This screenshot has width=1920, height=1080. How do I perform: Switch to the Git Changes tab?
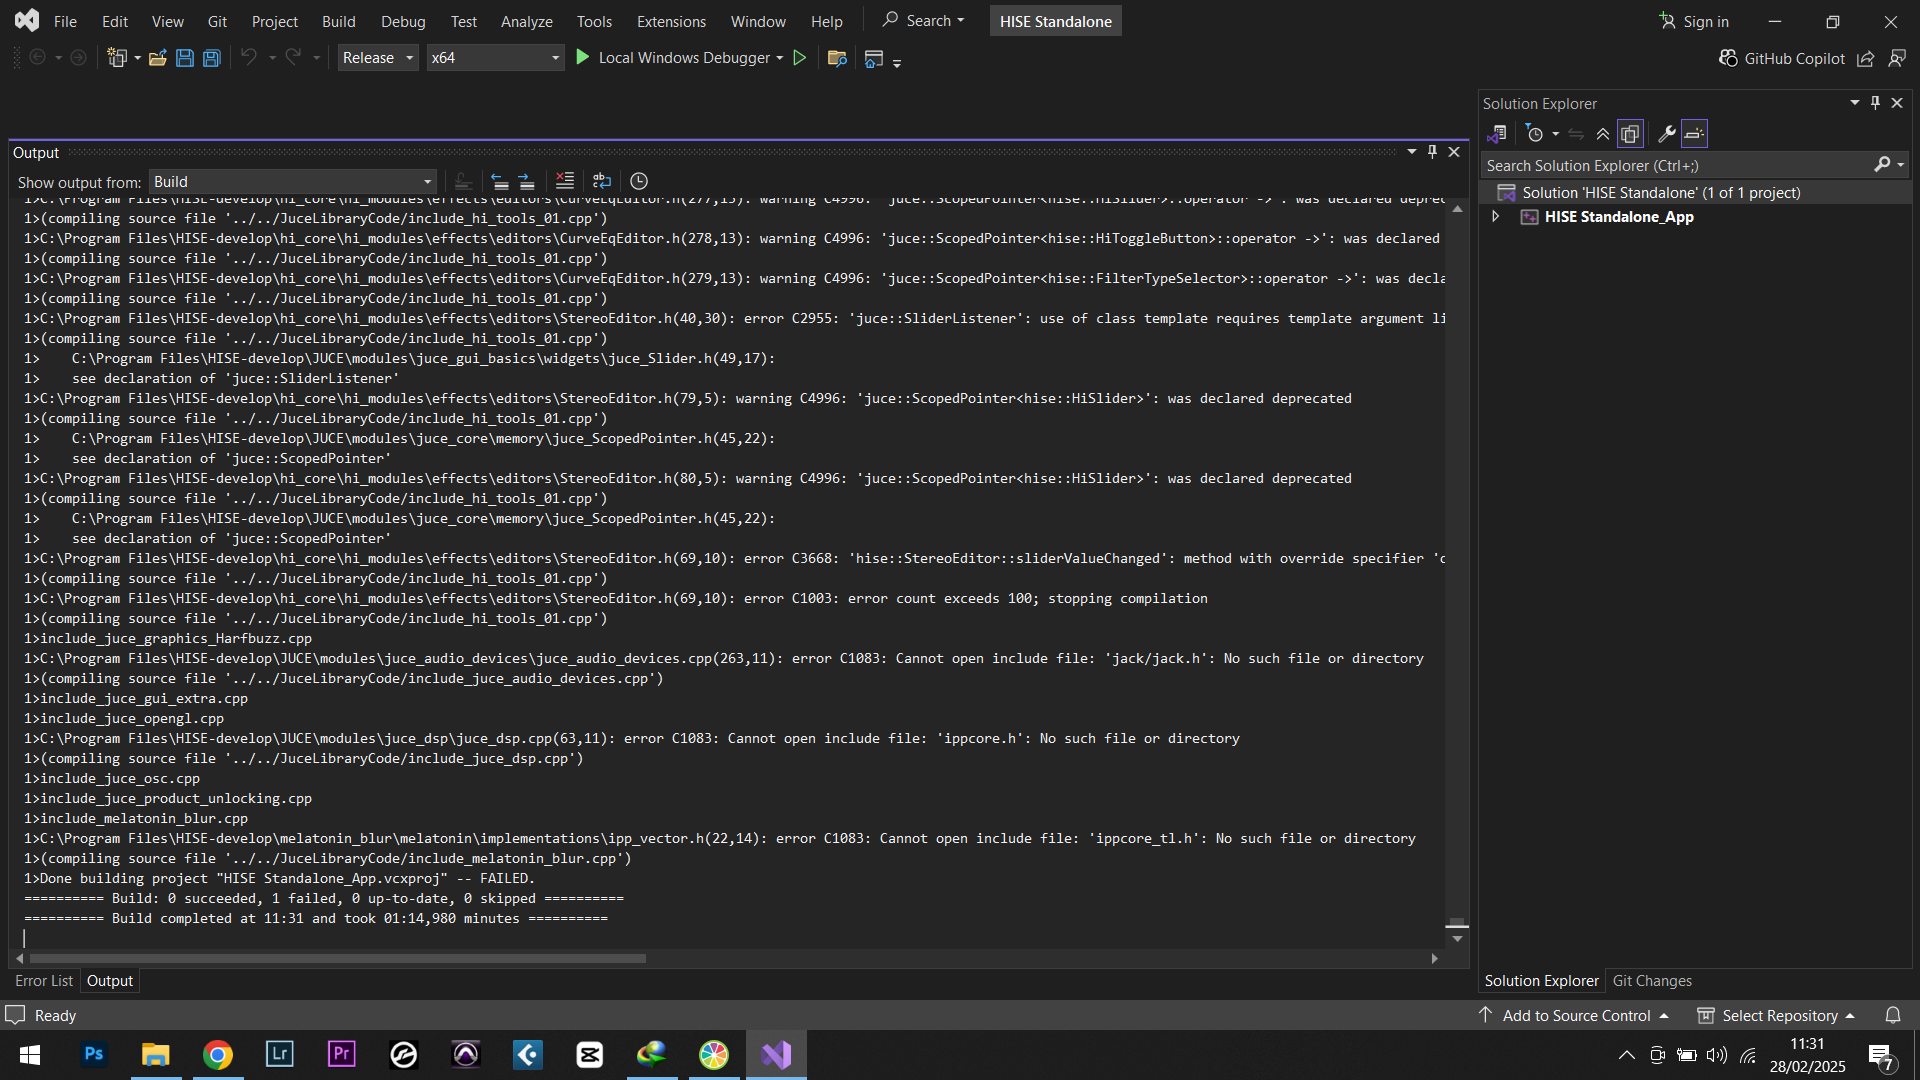(1652, 981)
